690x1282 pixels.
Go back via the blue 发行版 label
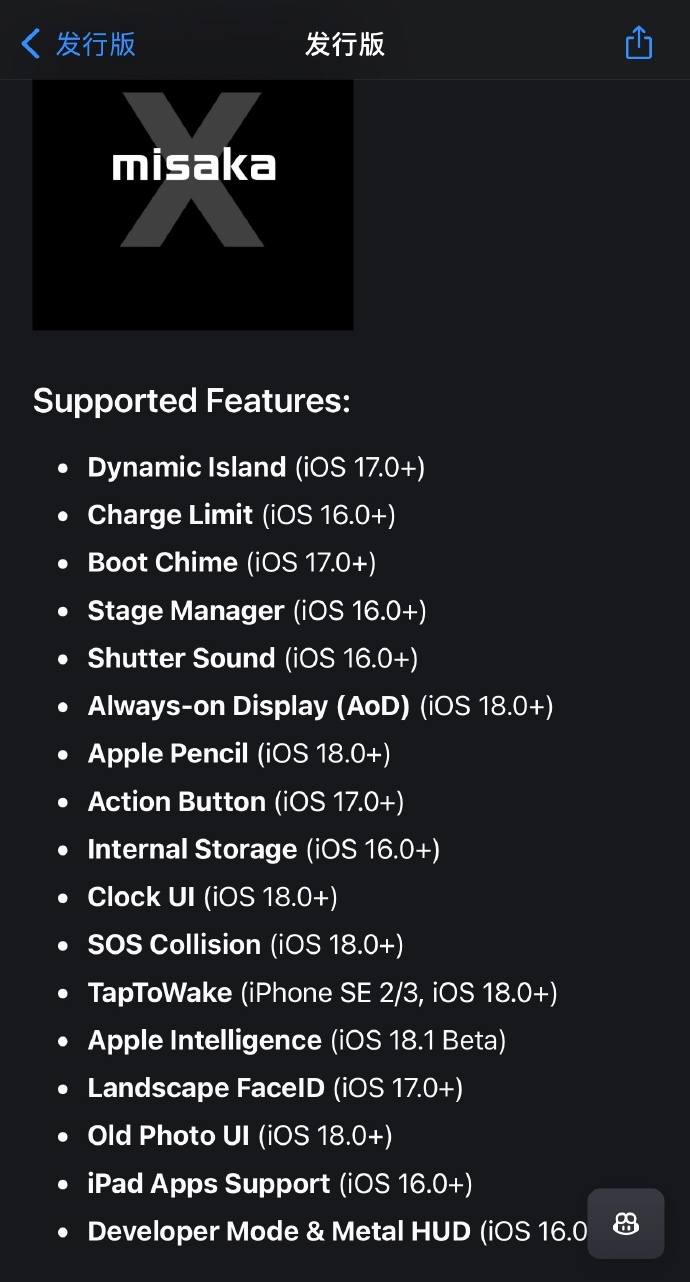pos(95,44)
